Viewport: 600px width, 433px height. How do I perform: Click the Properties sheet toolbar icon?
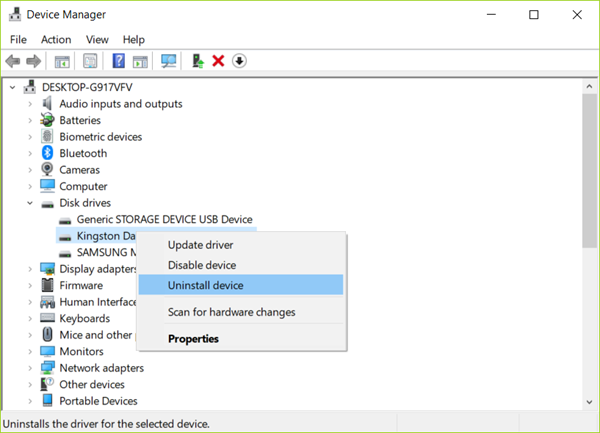pyautogui.click(x=90, y=61)
